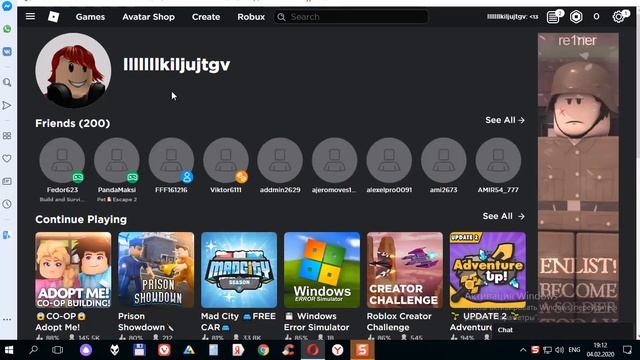Open the Mad City game thumbnail
This screenshot has height=360, width=640.
[239, 270]
